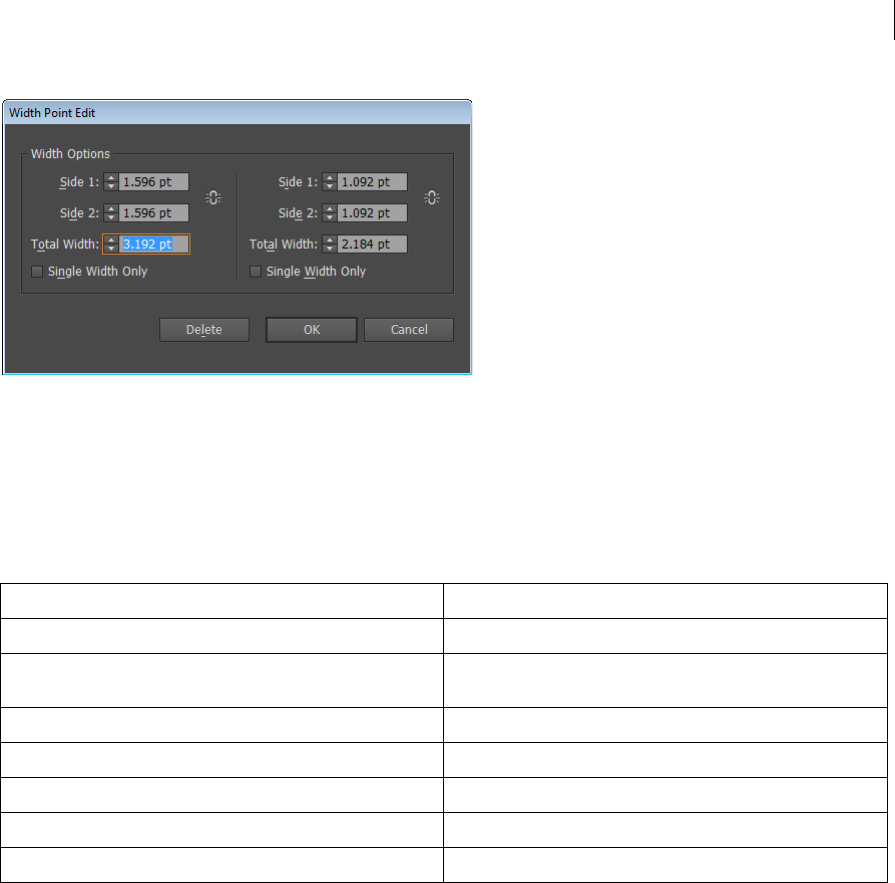Focus the Total Width field showing 3.192 pt
This screenshot has width=895, height=883.
154,244
